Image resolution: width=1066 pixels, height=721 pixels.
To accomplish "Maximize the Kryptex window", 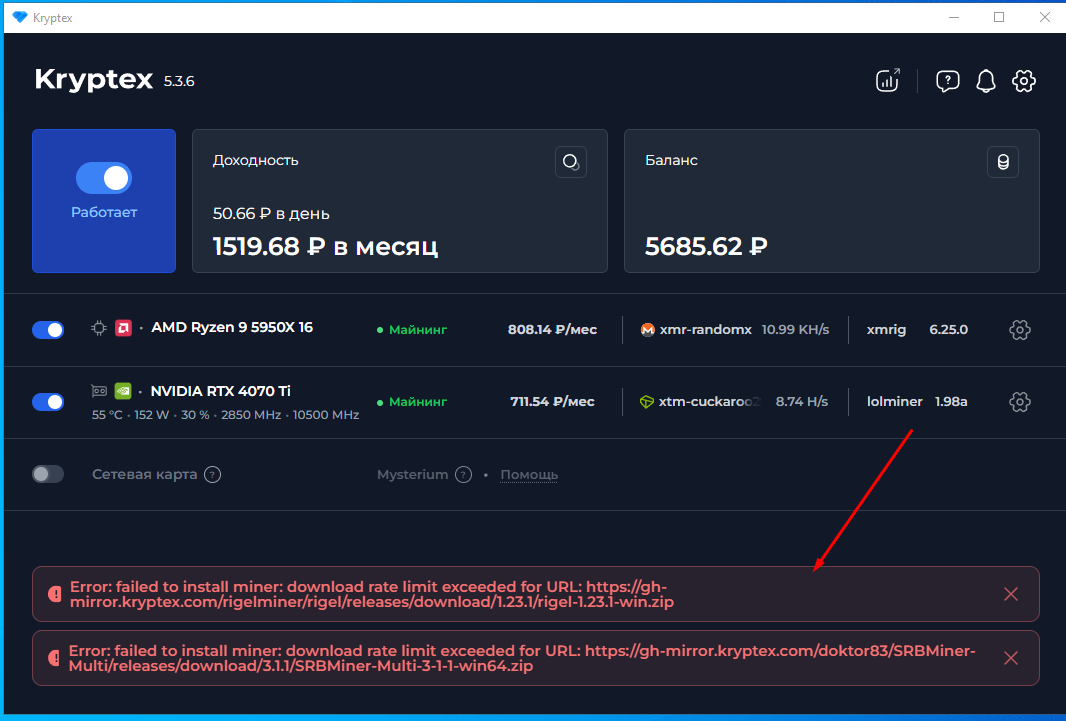I will point(999,17).
